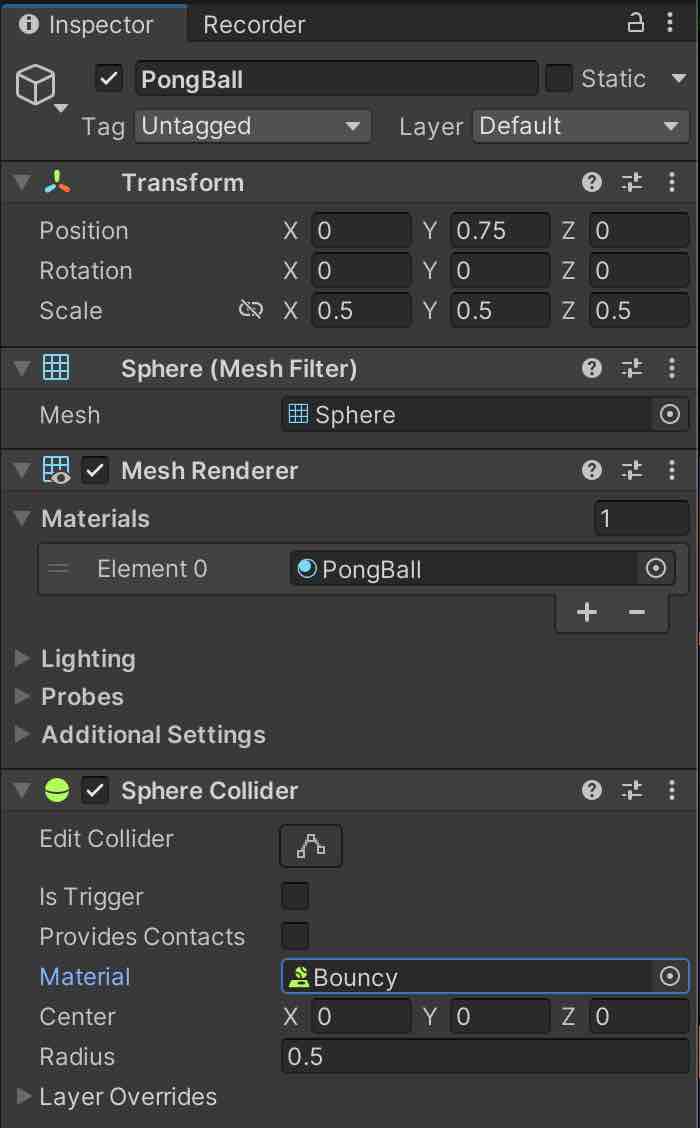Toggle the PongBall active checkbox
This screenshot has width=700, height=1128.
(x=109, y=78)
